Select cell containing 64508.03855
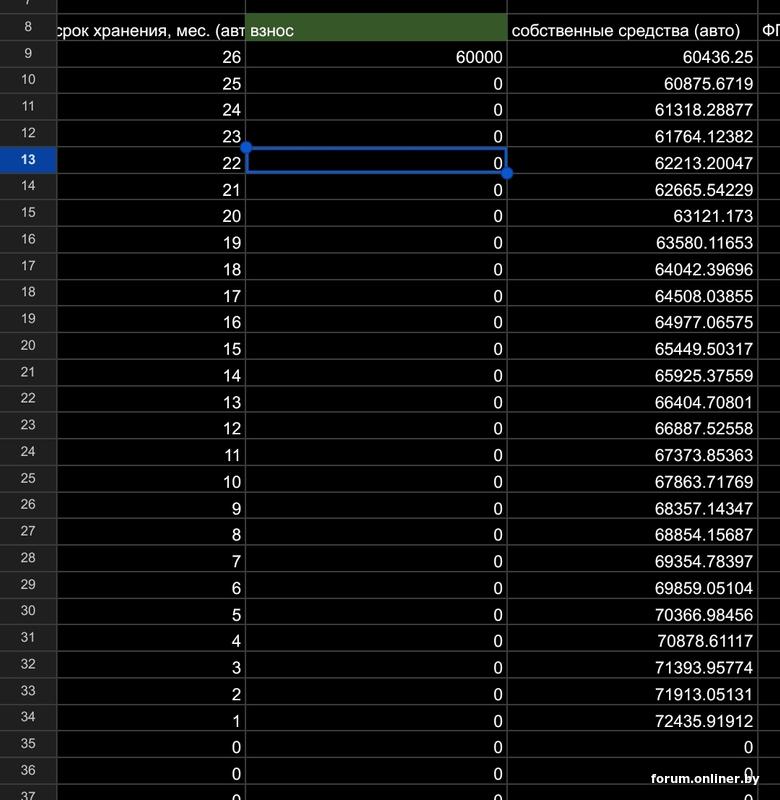Screen dimensions: 780x800 click(632, 293)
